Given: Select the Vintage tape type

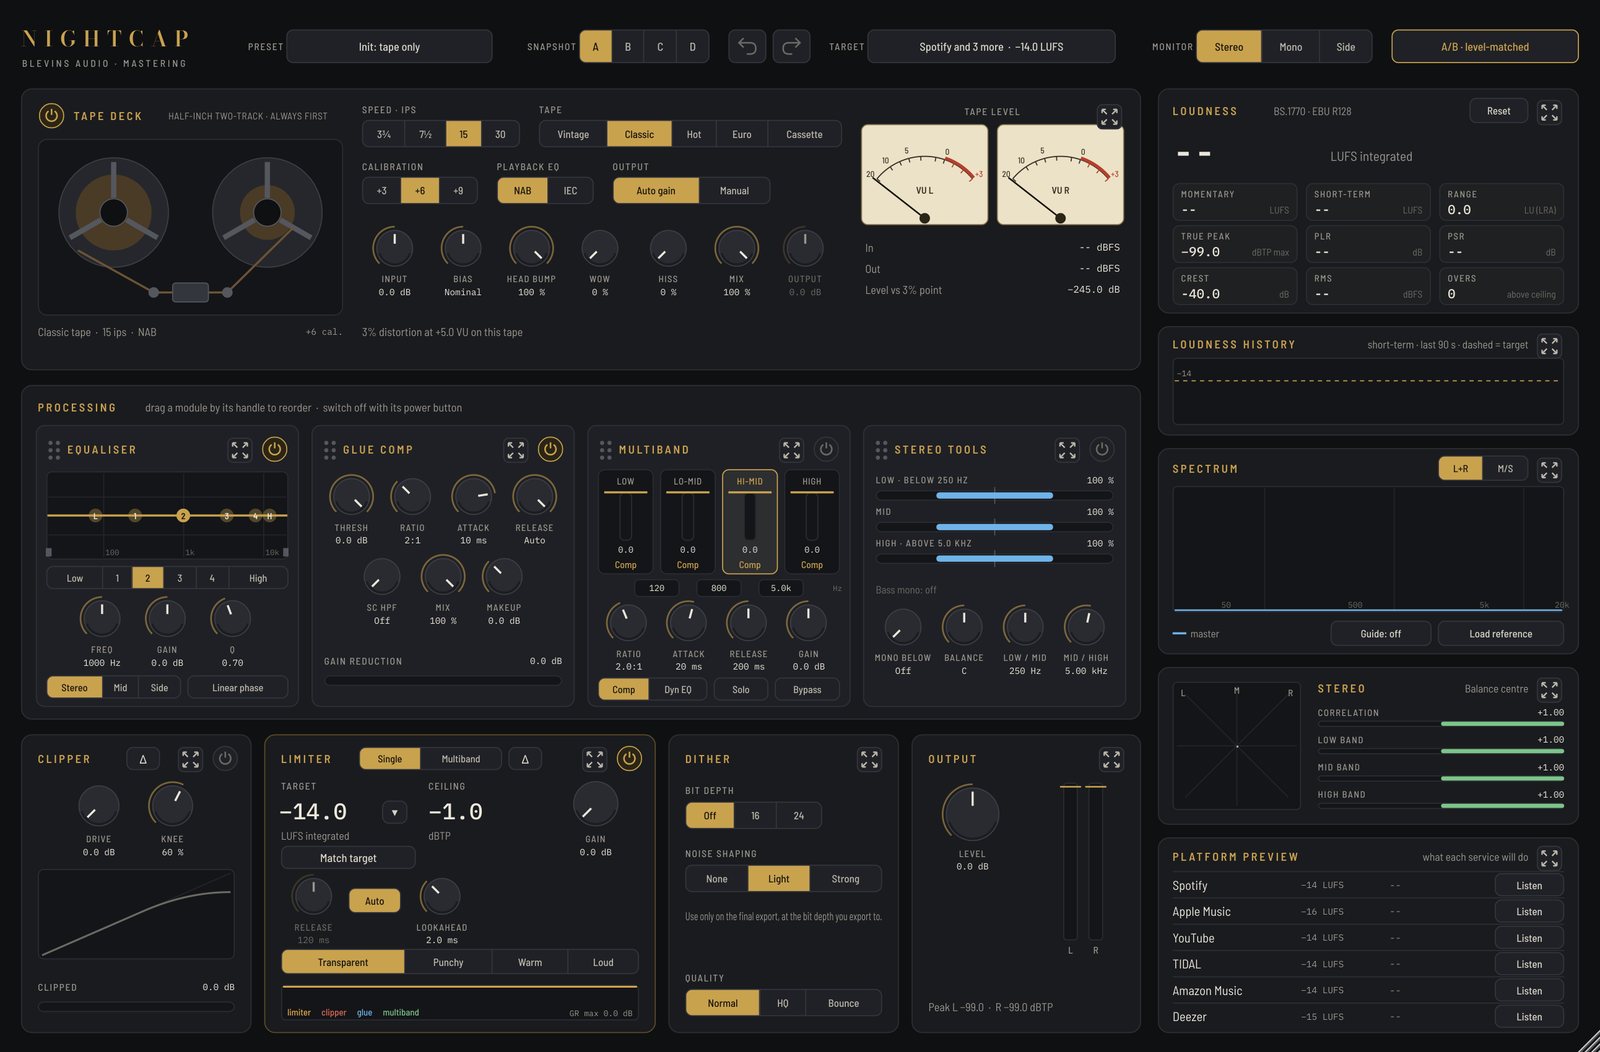Looking at the screenshot, I should coord(573,134).
